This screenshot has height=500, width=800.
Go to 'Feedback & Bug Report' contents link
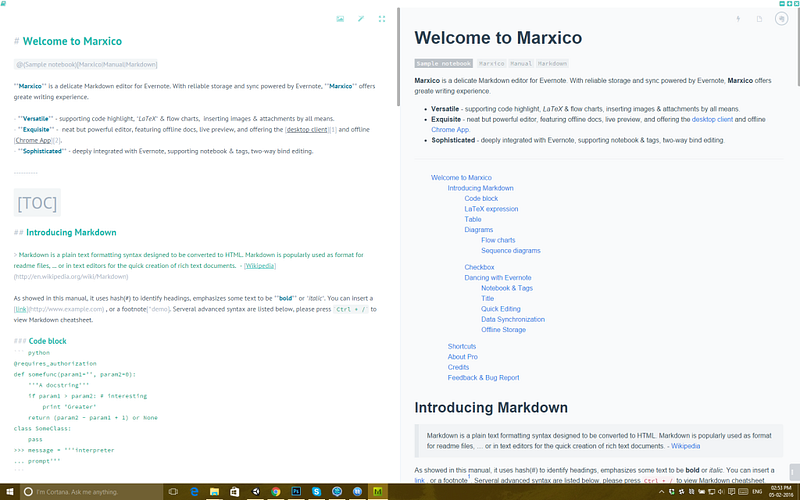tap(483, 378)
